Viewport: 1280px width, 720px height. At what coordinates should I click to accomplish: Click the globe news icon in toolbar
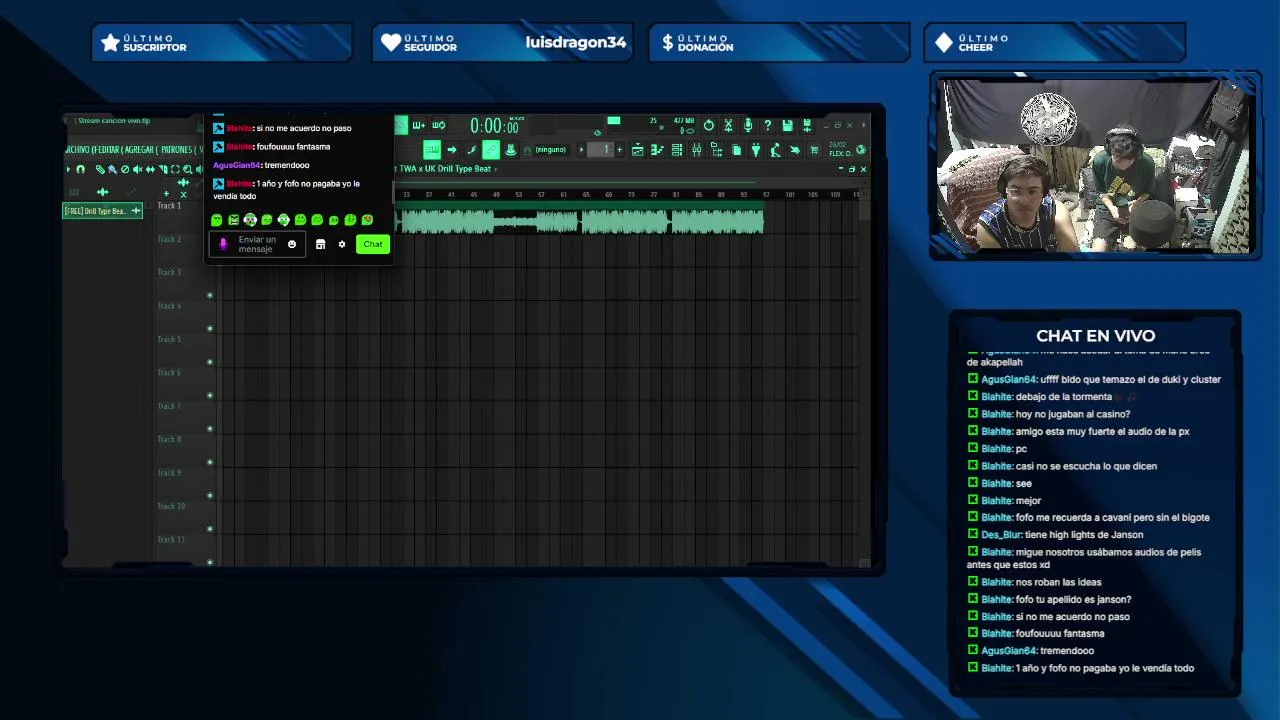click(861, 149)
